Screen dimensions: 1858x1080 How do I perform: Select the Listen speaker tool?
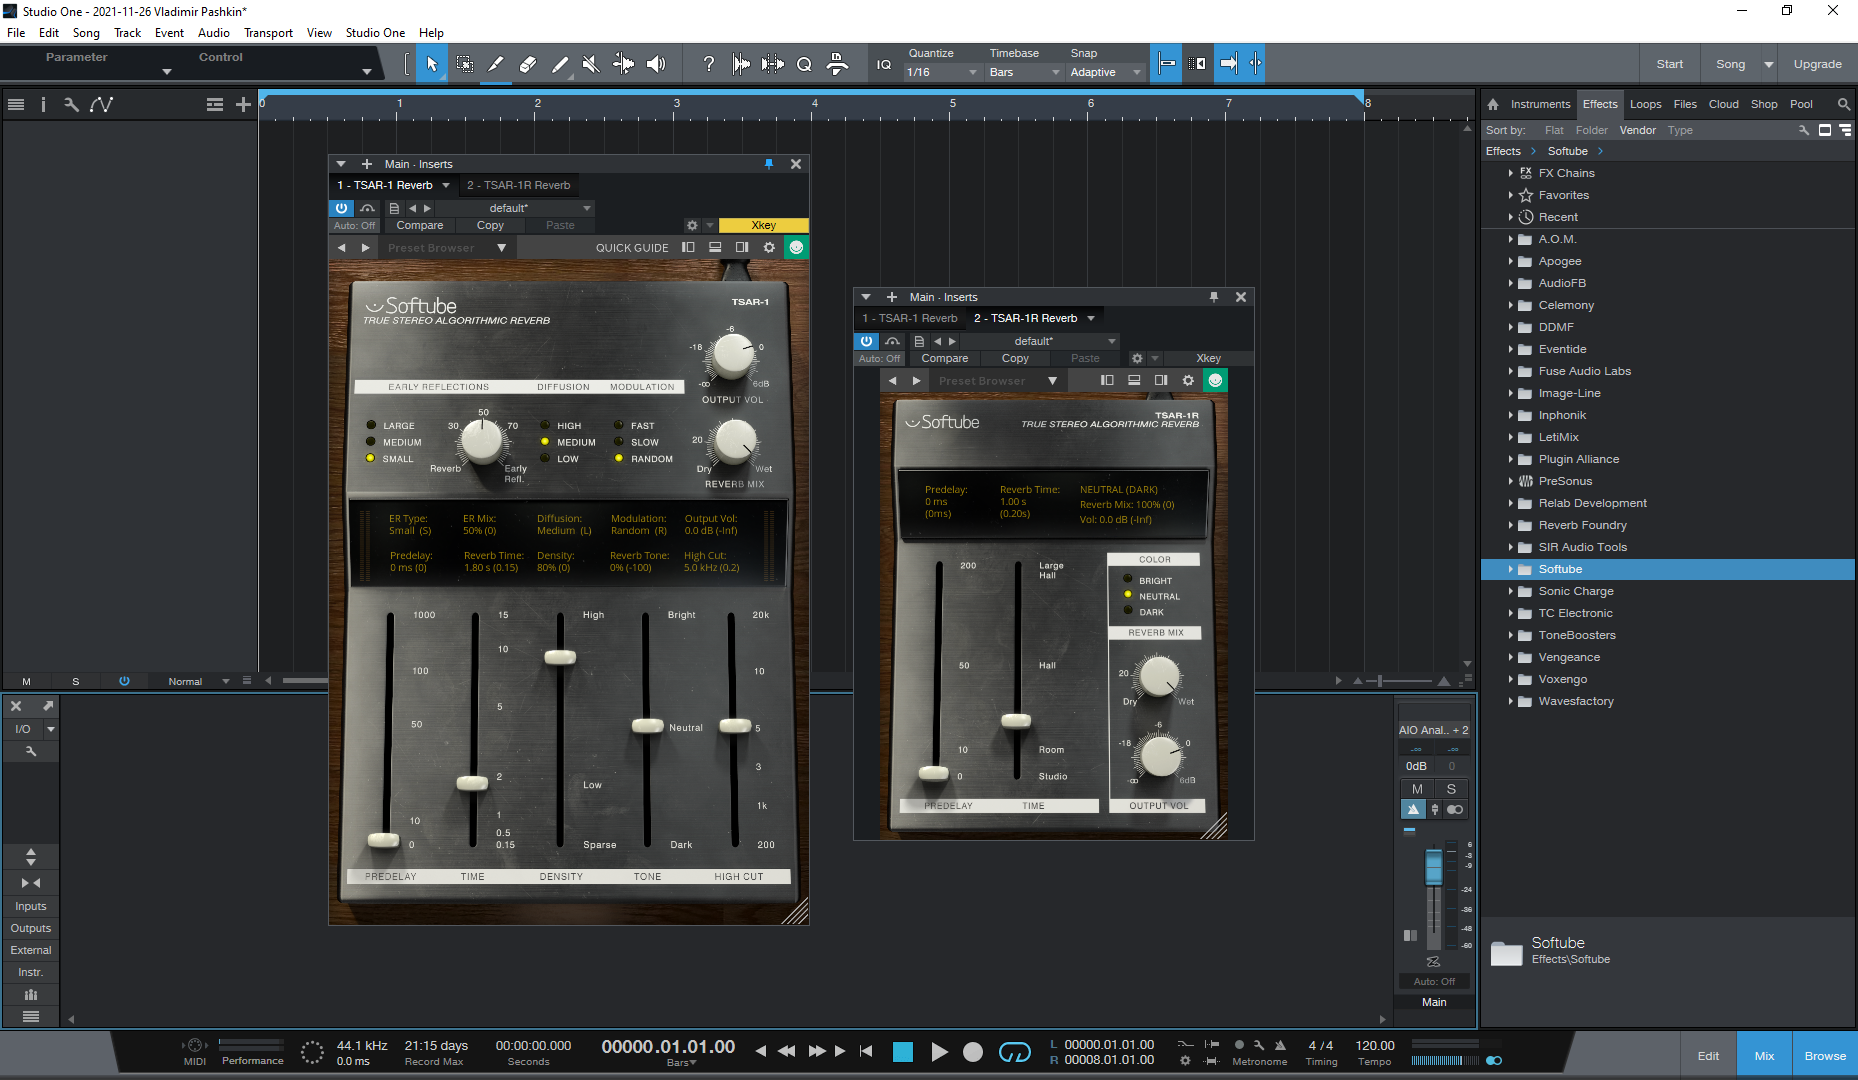656,64
